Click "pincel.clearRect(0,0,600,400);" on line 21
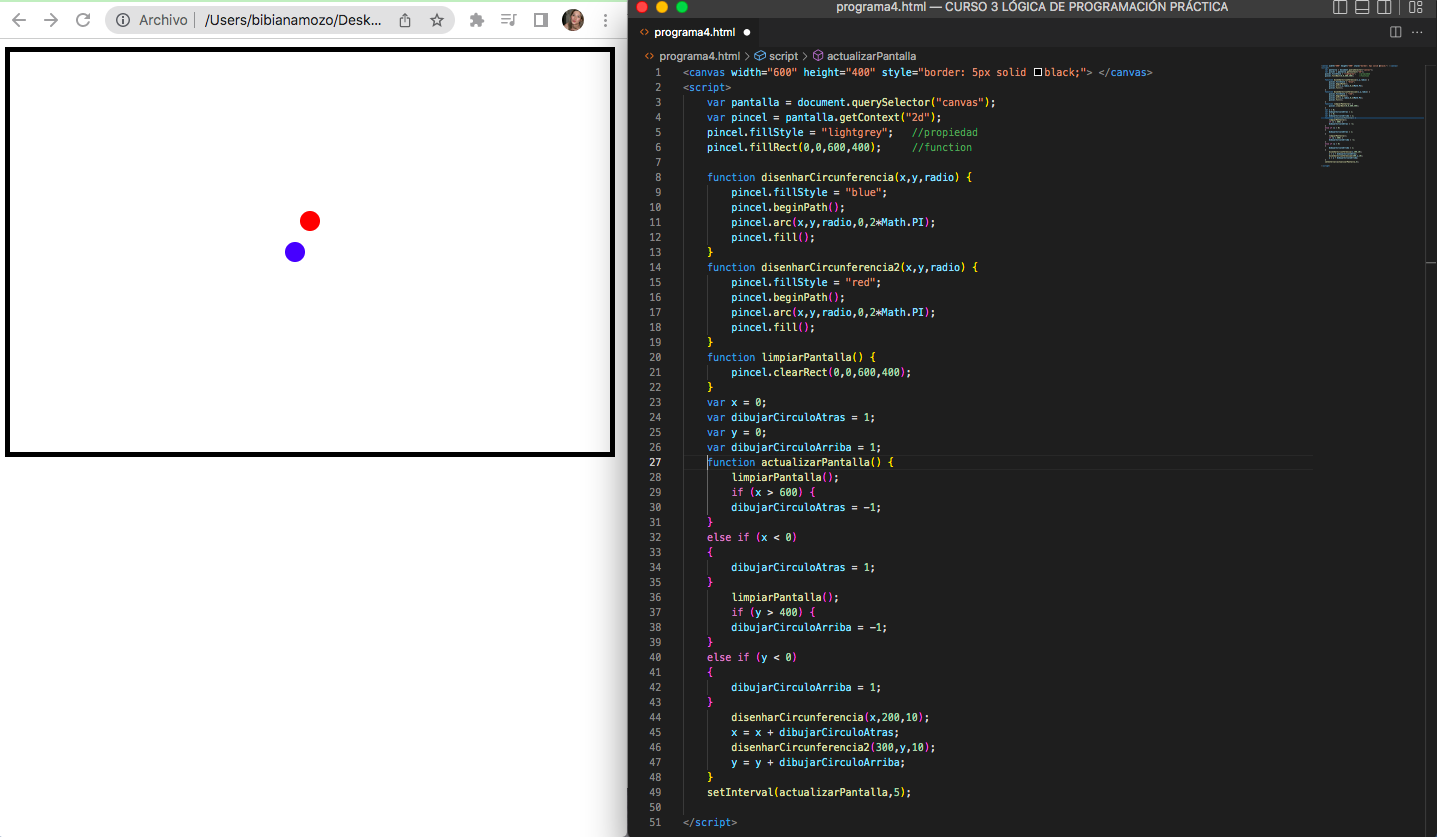The width and height of the screenshot is (1437, 837). (x=821, y=372)
